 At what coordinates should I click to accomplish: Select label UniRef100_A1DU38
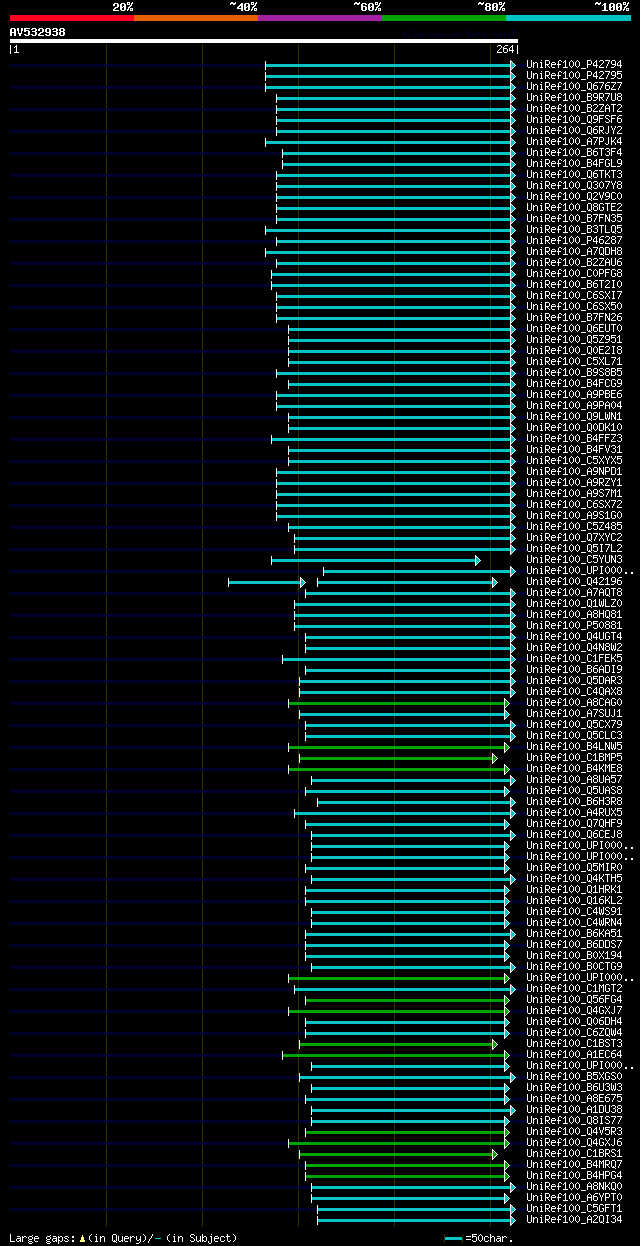click(574, 1110)
